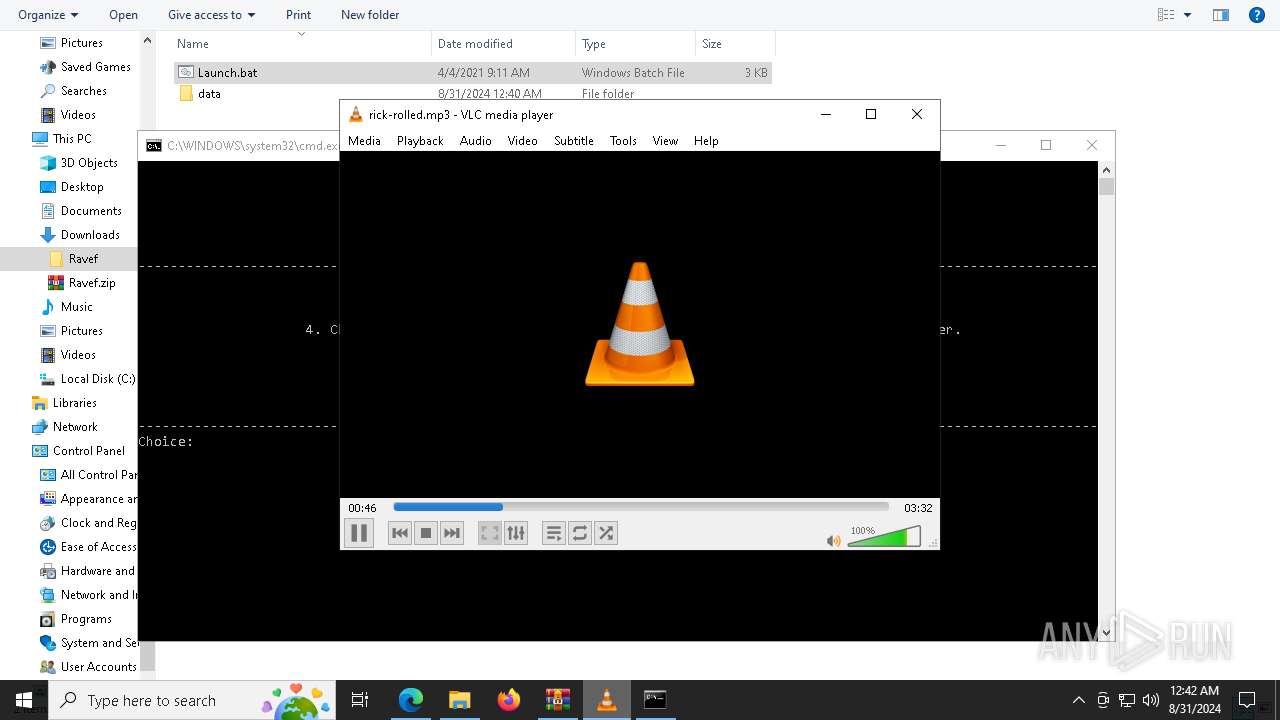
Task: Open Explorer help icon
Action: [x=1257, y=15]
